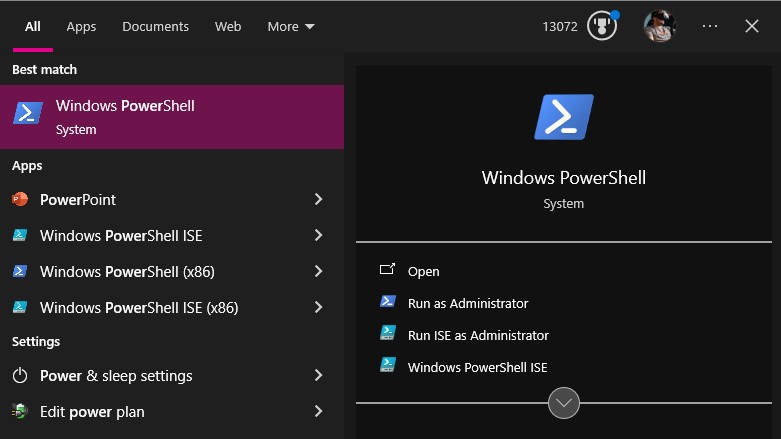781x439 pixels.
Task: Click the PowerPoint app icon
Action: (x=20, y=200)
